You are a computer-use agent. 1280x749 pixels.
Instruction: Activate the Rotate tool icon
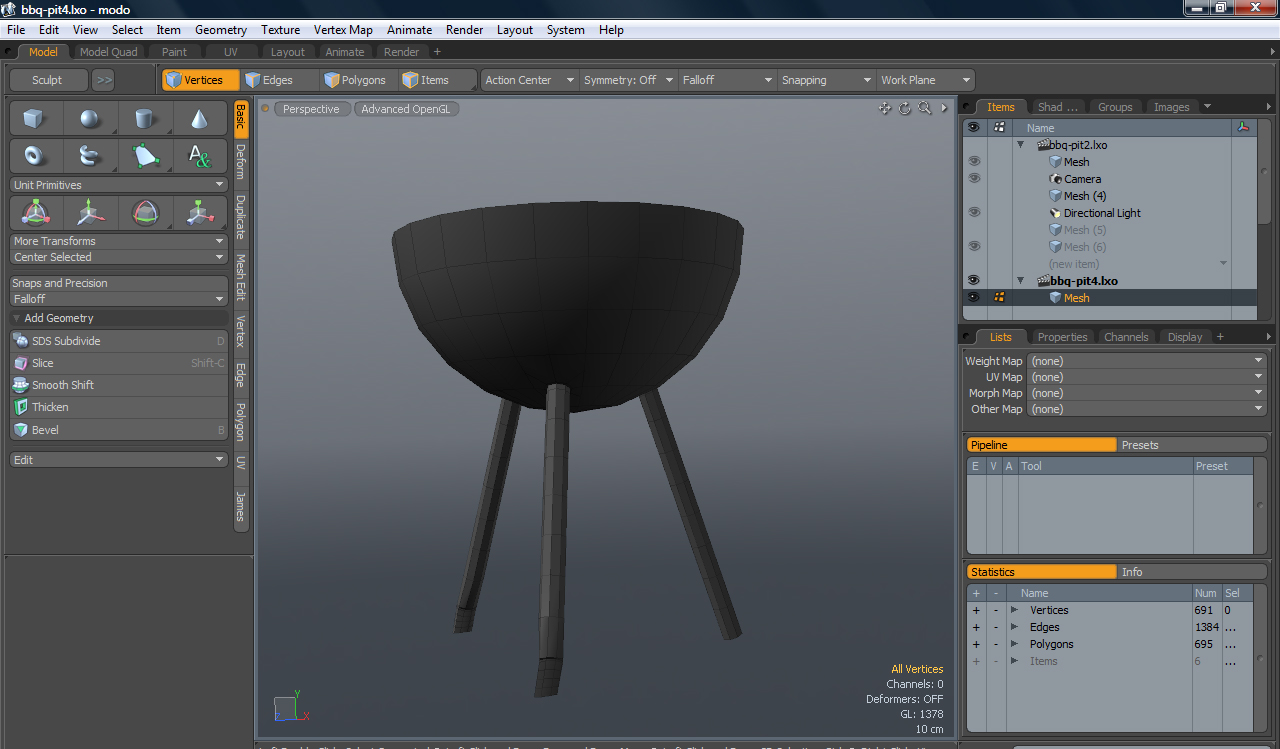pyautogui.click(x=146, y=213)
